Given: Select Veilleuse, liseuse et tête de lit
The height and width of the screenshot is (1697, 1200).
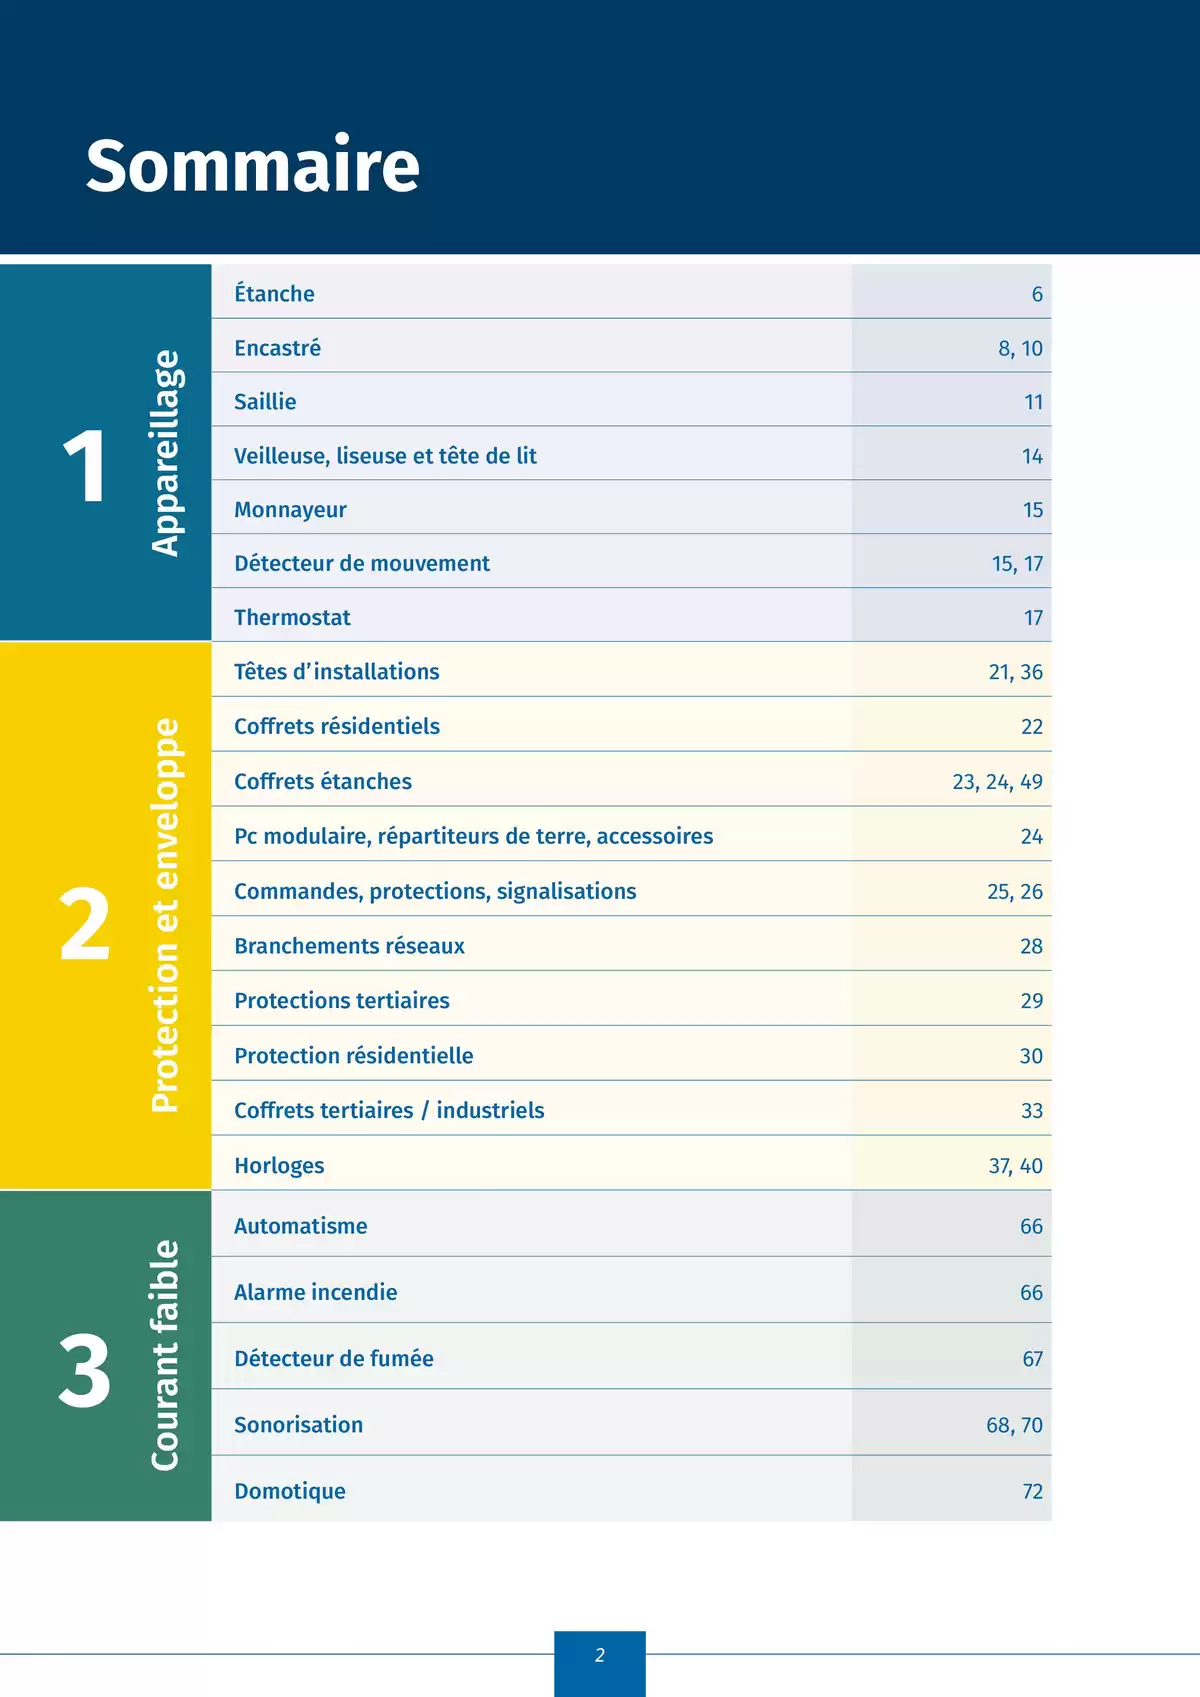Looking at the screenshot, I should click(x=385, y=456).
